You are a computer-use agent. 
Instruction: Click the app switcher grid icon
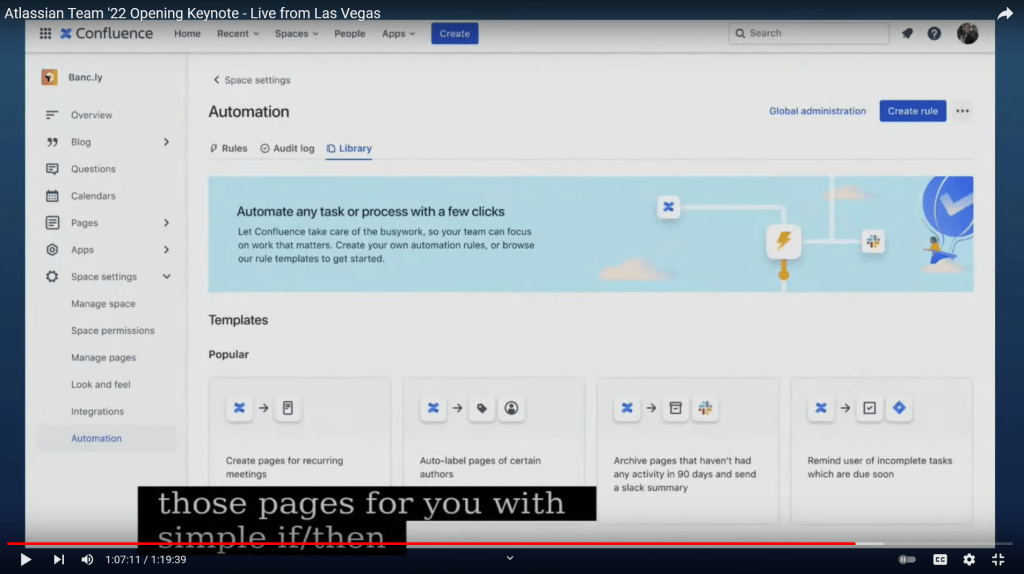pyautogui.click(x=45, y=34)
